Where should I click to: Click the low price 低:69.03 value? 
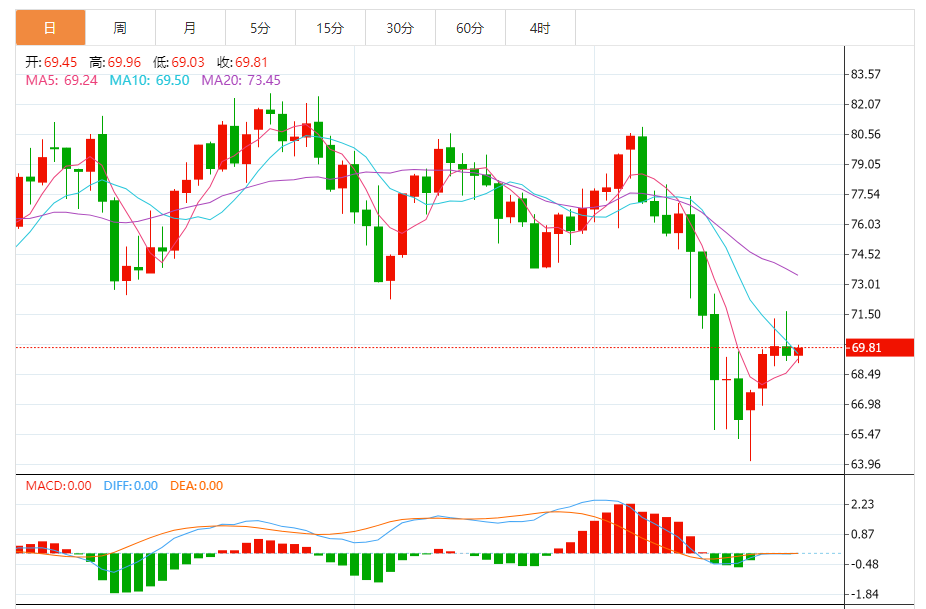pyautogui.click(x=179, y=62)
